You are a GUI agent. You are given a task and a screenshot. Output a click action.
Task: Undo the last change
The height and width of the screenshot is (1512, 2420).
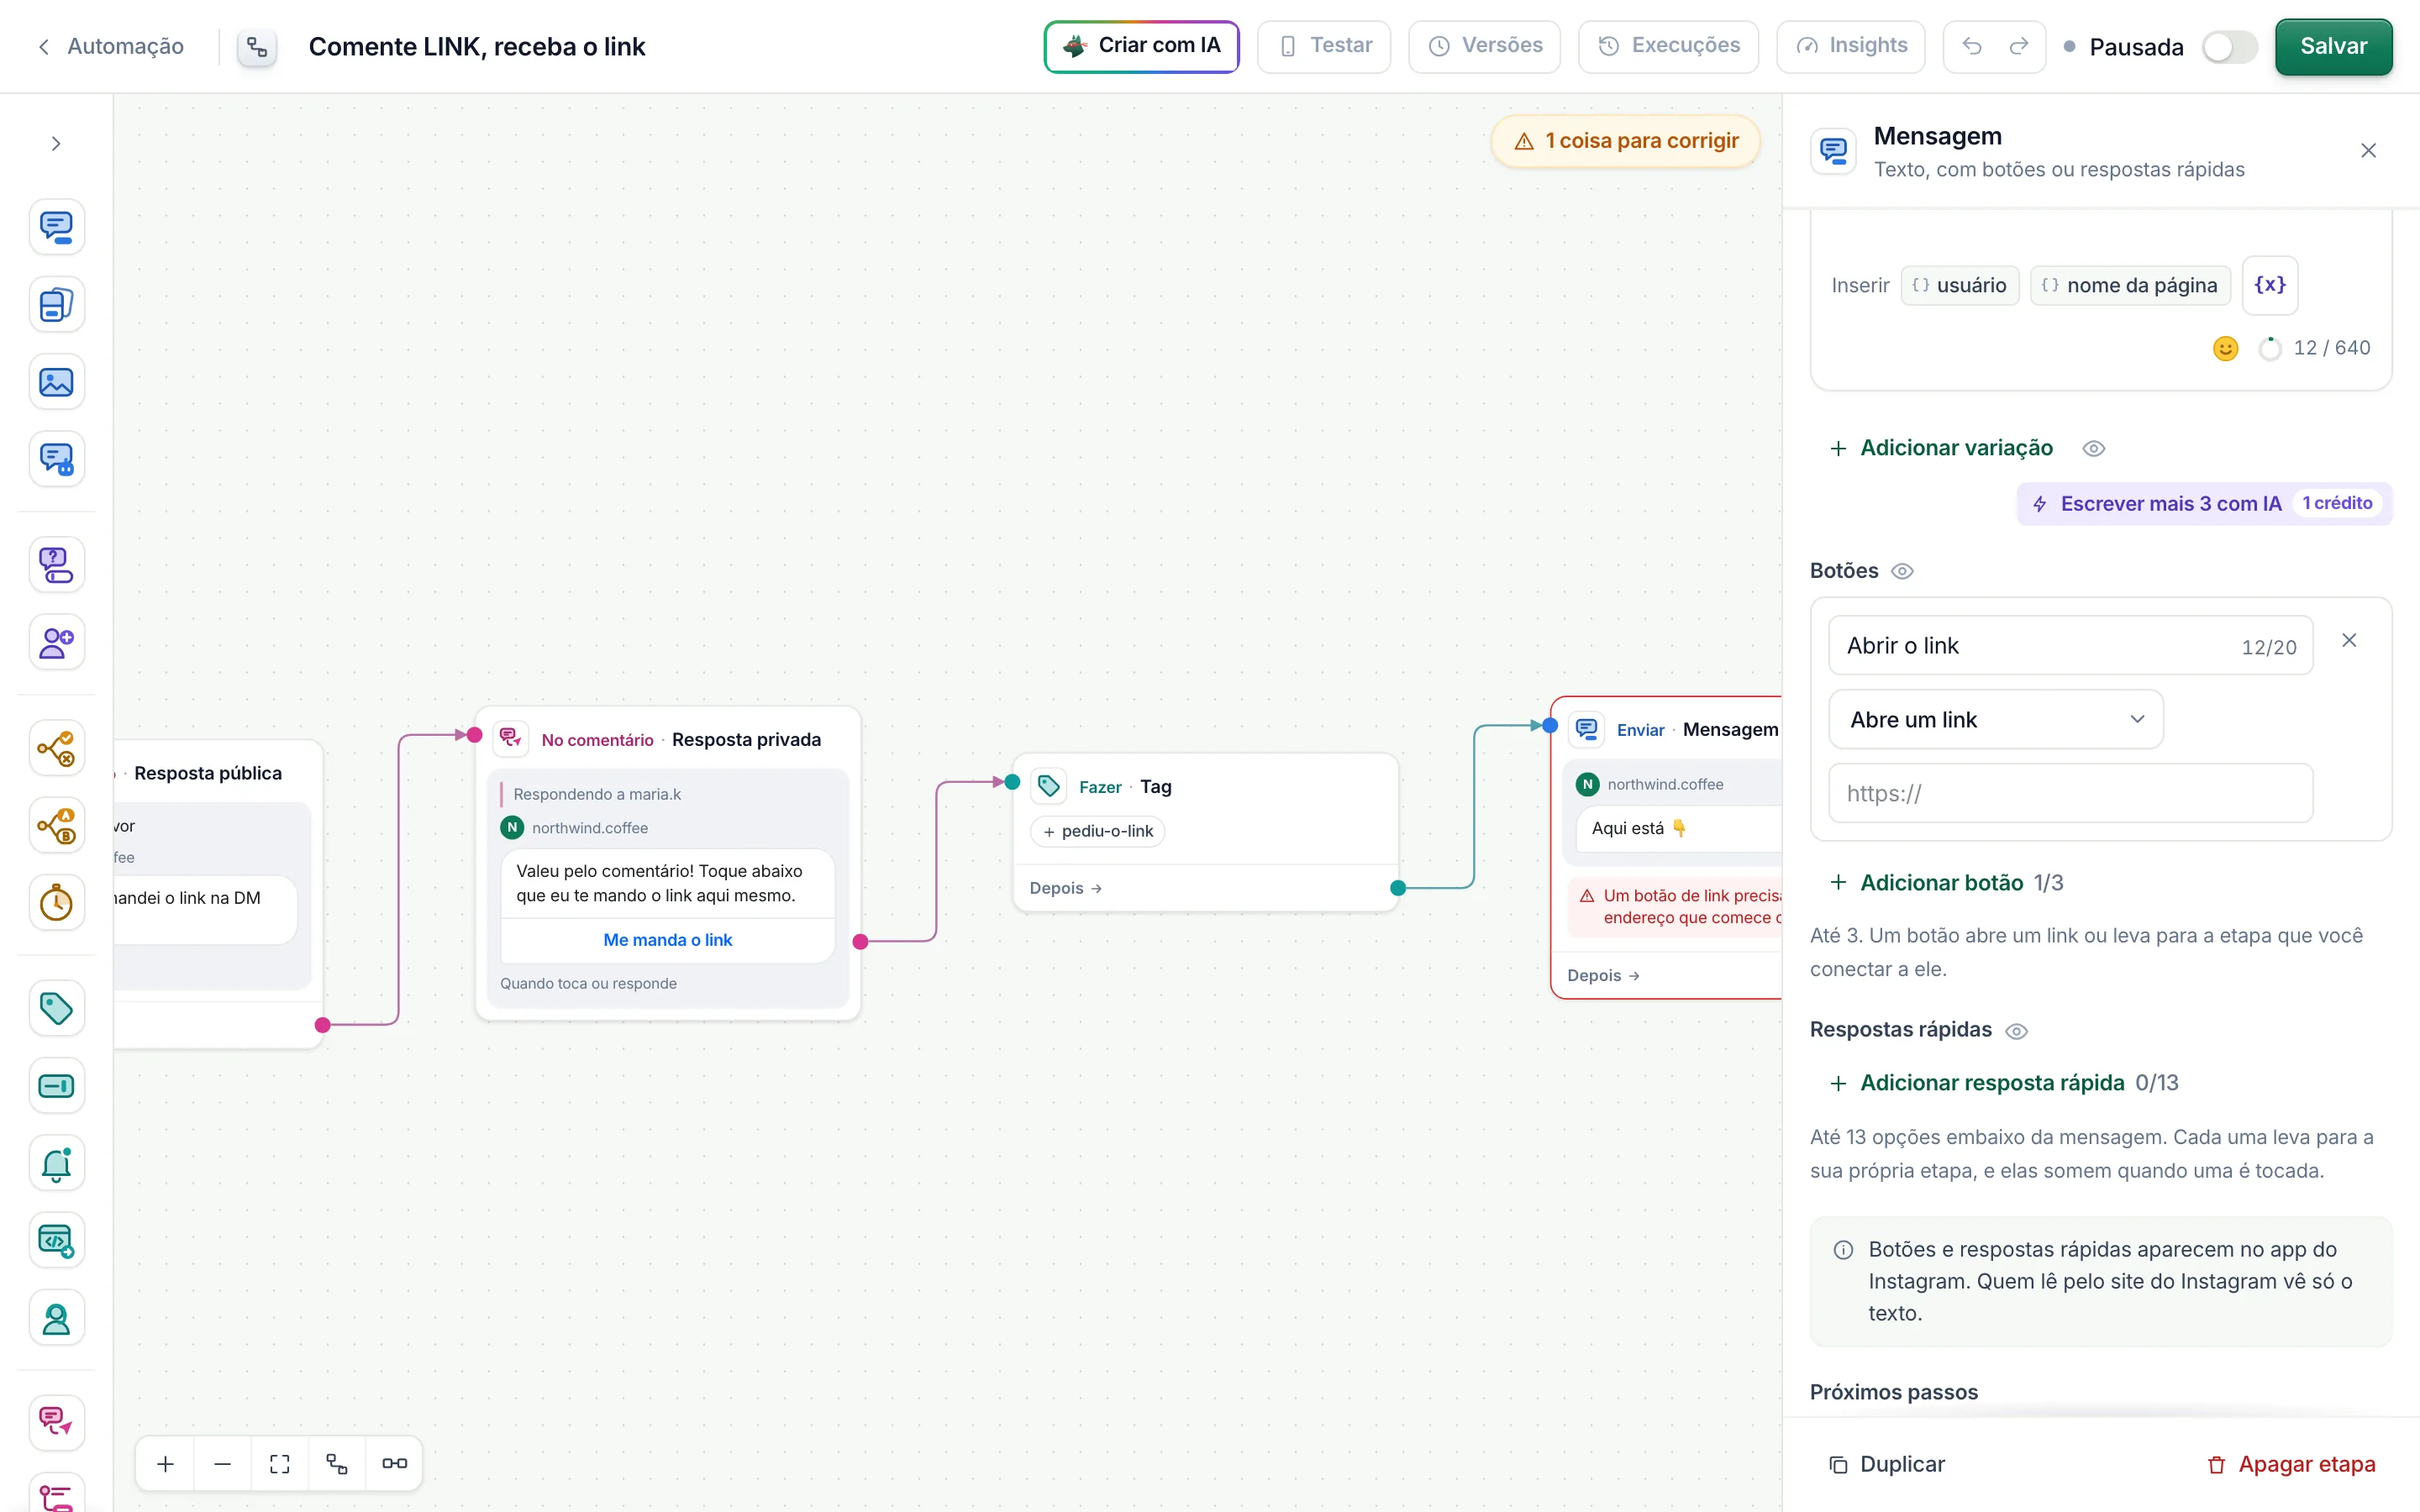pyautogui.click(x=1972, y=46)
